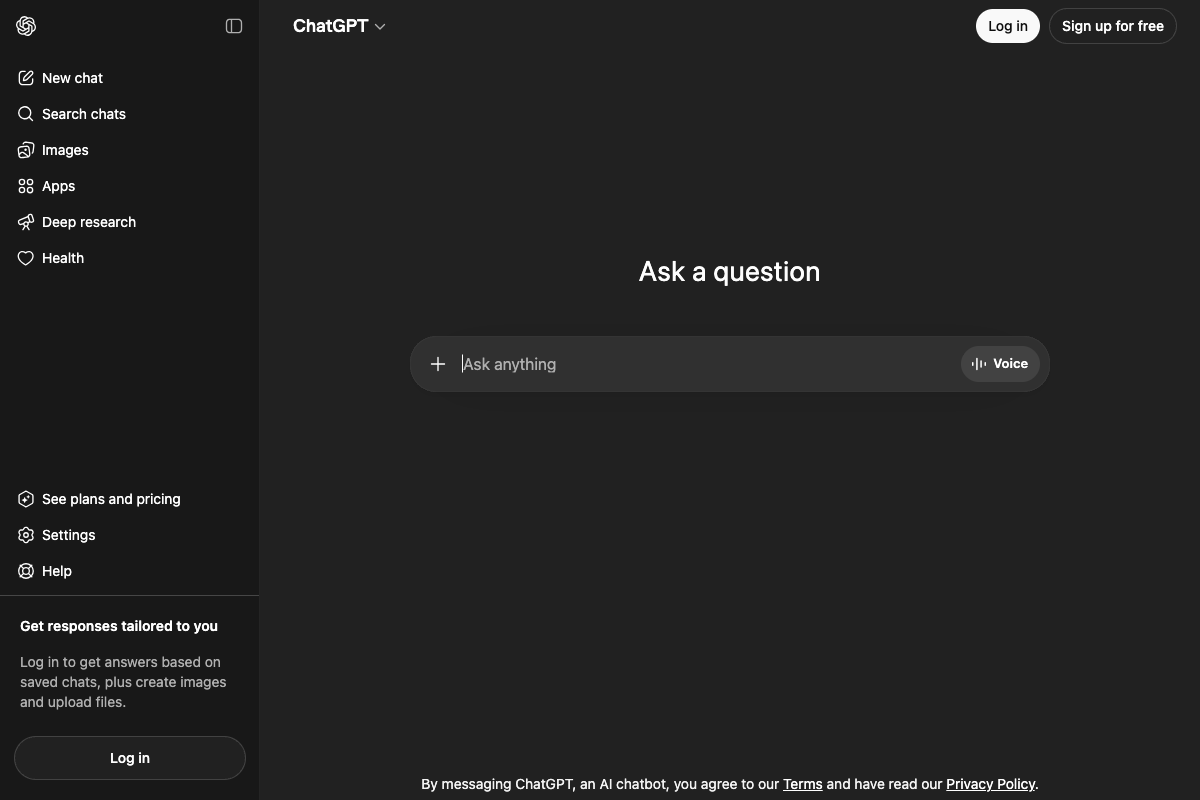
Task: Click the Search chats magnifier icon
Action: [x=26, y=114]
